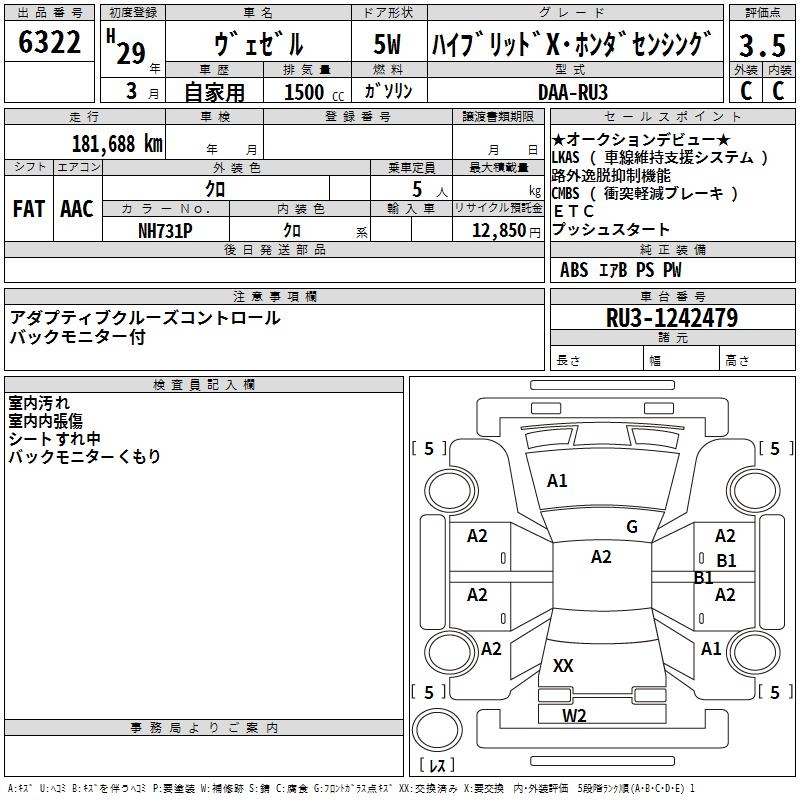The width and height of the screenshot is (800, 800).
Task: Click the シートすれ中 inspector remark
Action: 54,438
